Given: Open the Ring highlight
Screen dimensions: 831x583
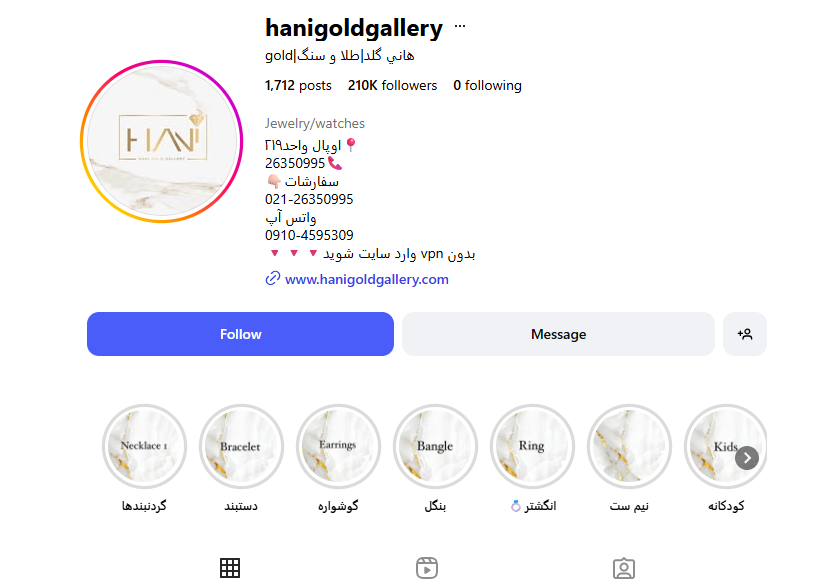Looking at the screenshot, I should click(532, 446).
